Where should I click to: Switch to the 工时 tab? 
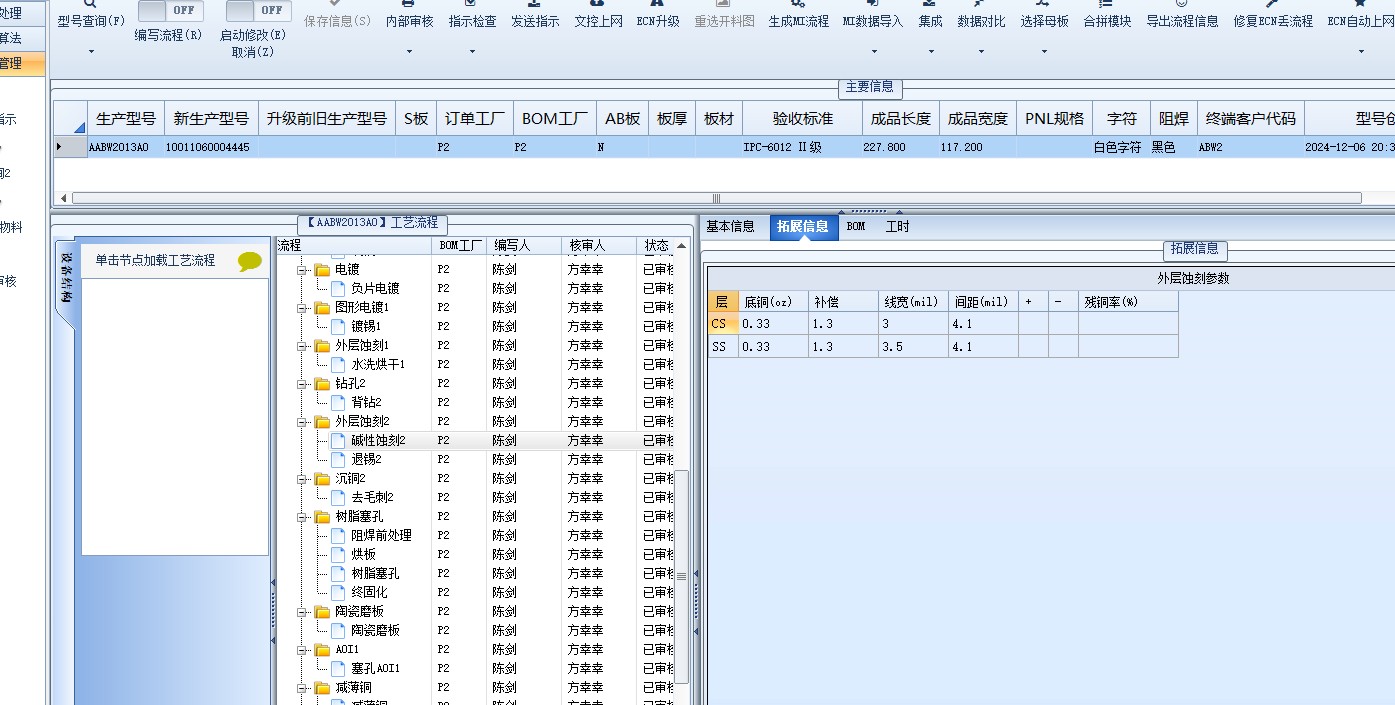coord(898,227)
